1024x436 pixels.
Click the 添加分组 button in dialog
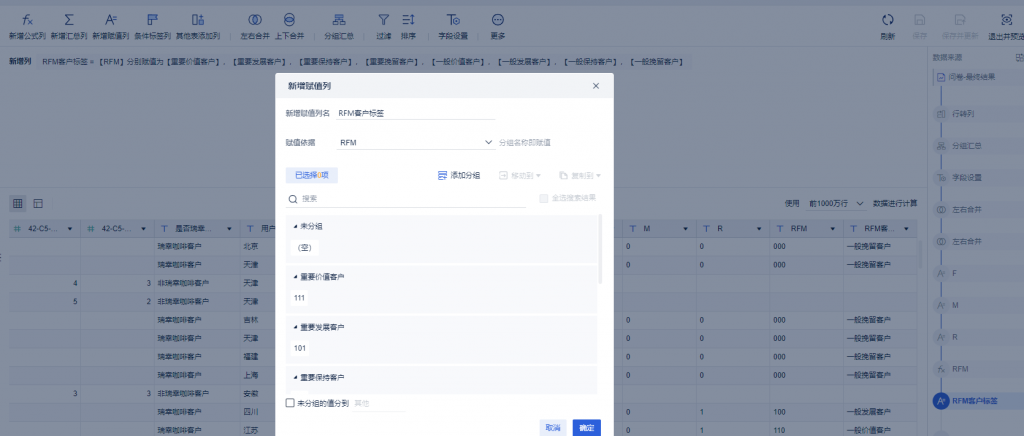[458, 176]
